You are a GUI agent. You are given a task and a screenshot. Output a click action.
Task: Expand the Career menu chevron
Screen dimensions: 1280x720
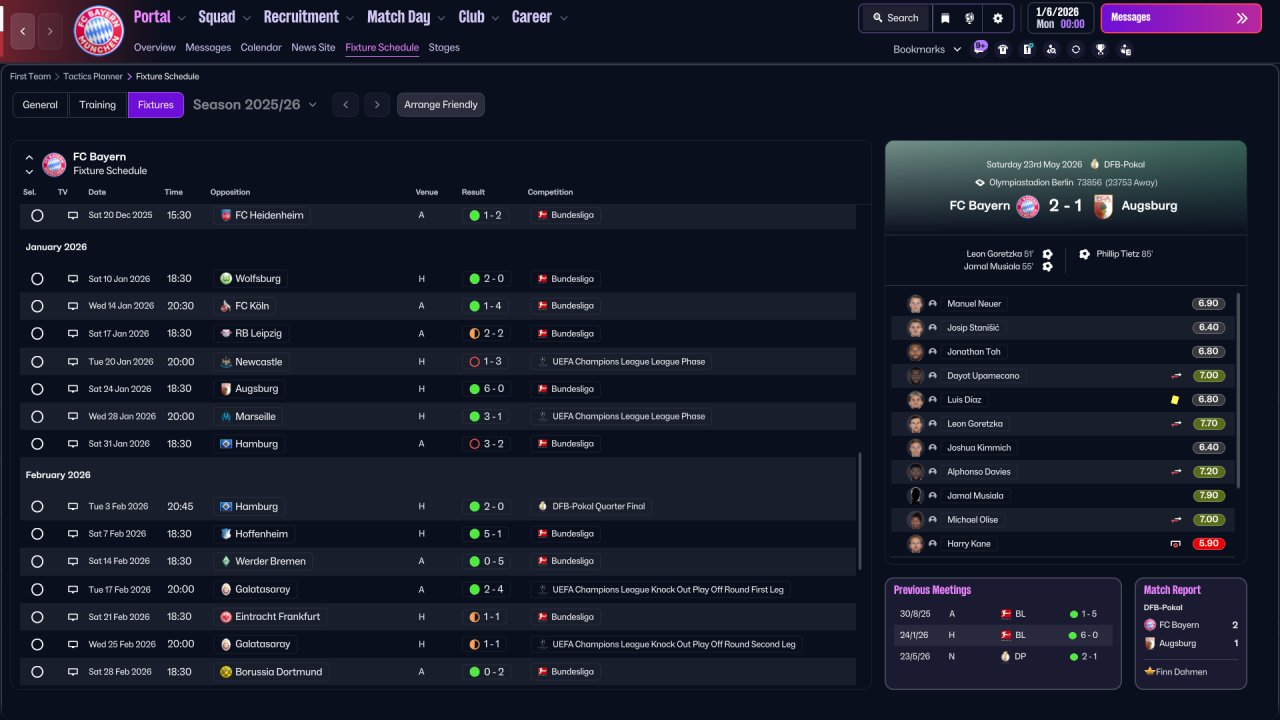[x=564, y=18]
